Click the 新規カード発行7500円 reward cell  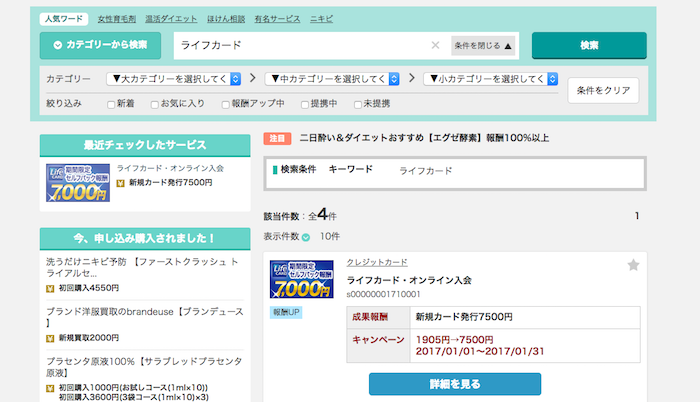coord(525,317)
